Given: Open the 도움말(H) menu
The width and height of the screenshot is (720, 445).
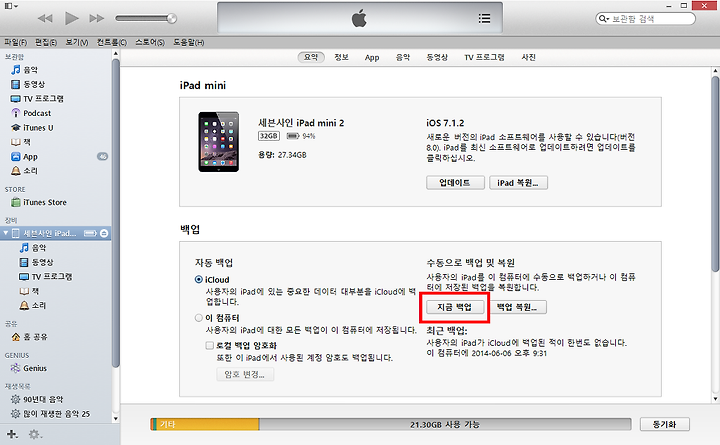Looking at the screenshot, I should coord(188,42).
